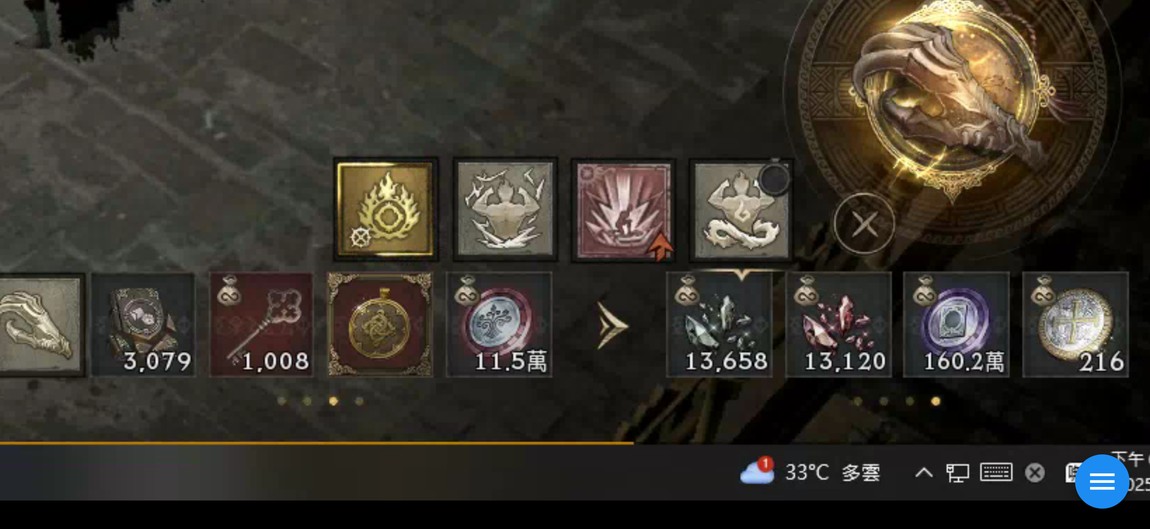Open the touch keyboard tray icon

(x=996, y=472)
